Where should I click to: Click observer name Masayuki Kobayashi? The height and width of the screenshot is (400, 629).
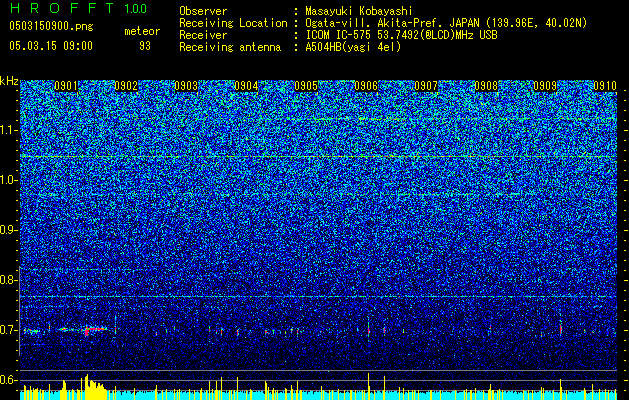(x=359, y=11)
